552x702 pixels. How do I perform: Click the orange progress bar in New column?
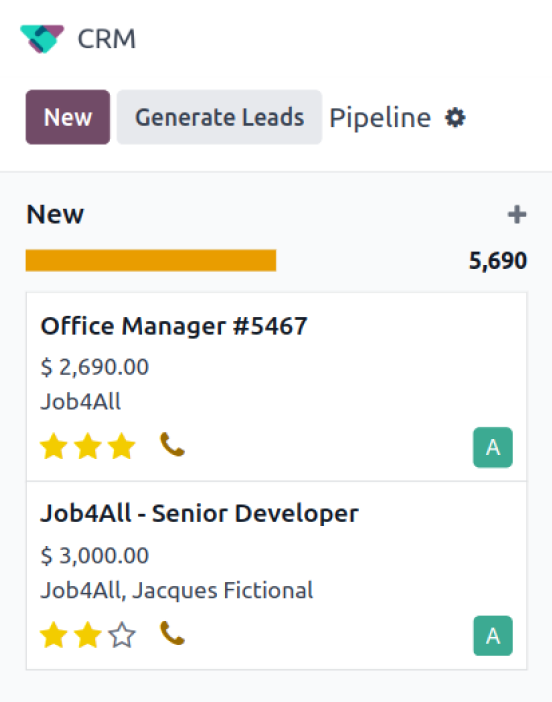151,261
